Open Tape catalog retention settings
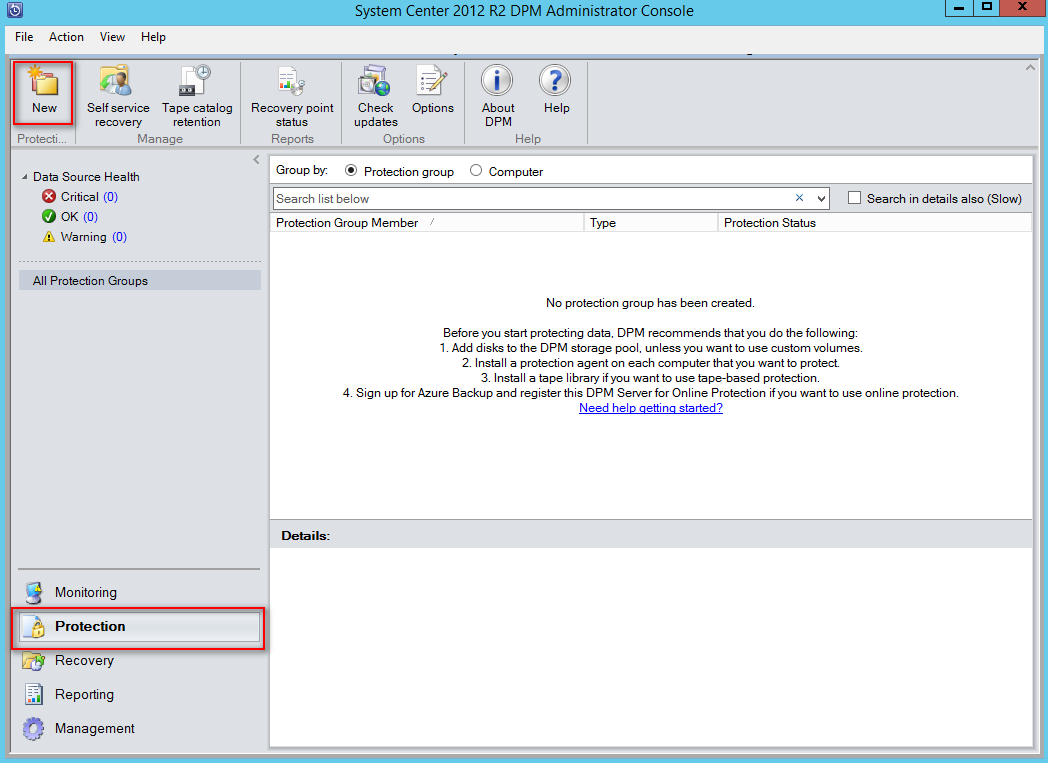 pyautogui.click(x=196, y=96)
